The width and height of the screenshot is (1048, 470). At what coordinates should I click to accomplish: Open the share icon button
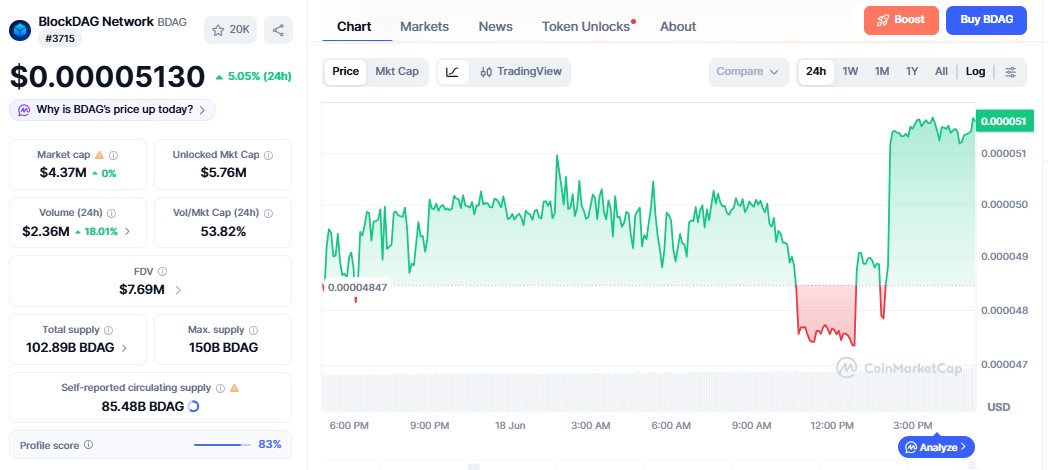[278, 30]
